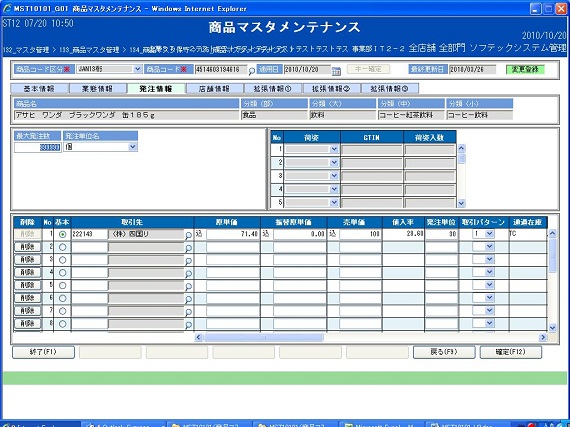Viewport: 570px width, 427px height.
Task: Switch to 基本情報 tab
Action: pyautogui.click(x=39, y=89)
